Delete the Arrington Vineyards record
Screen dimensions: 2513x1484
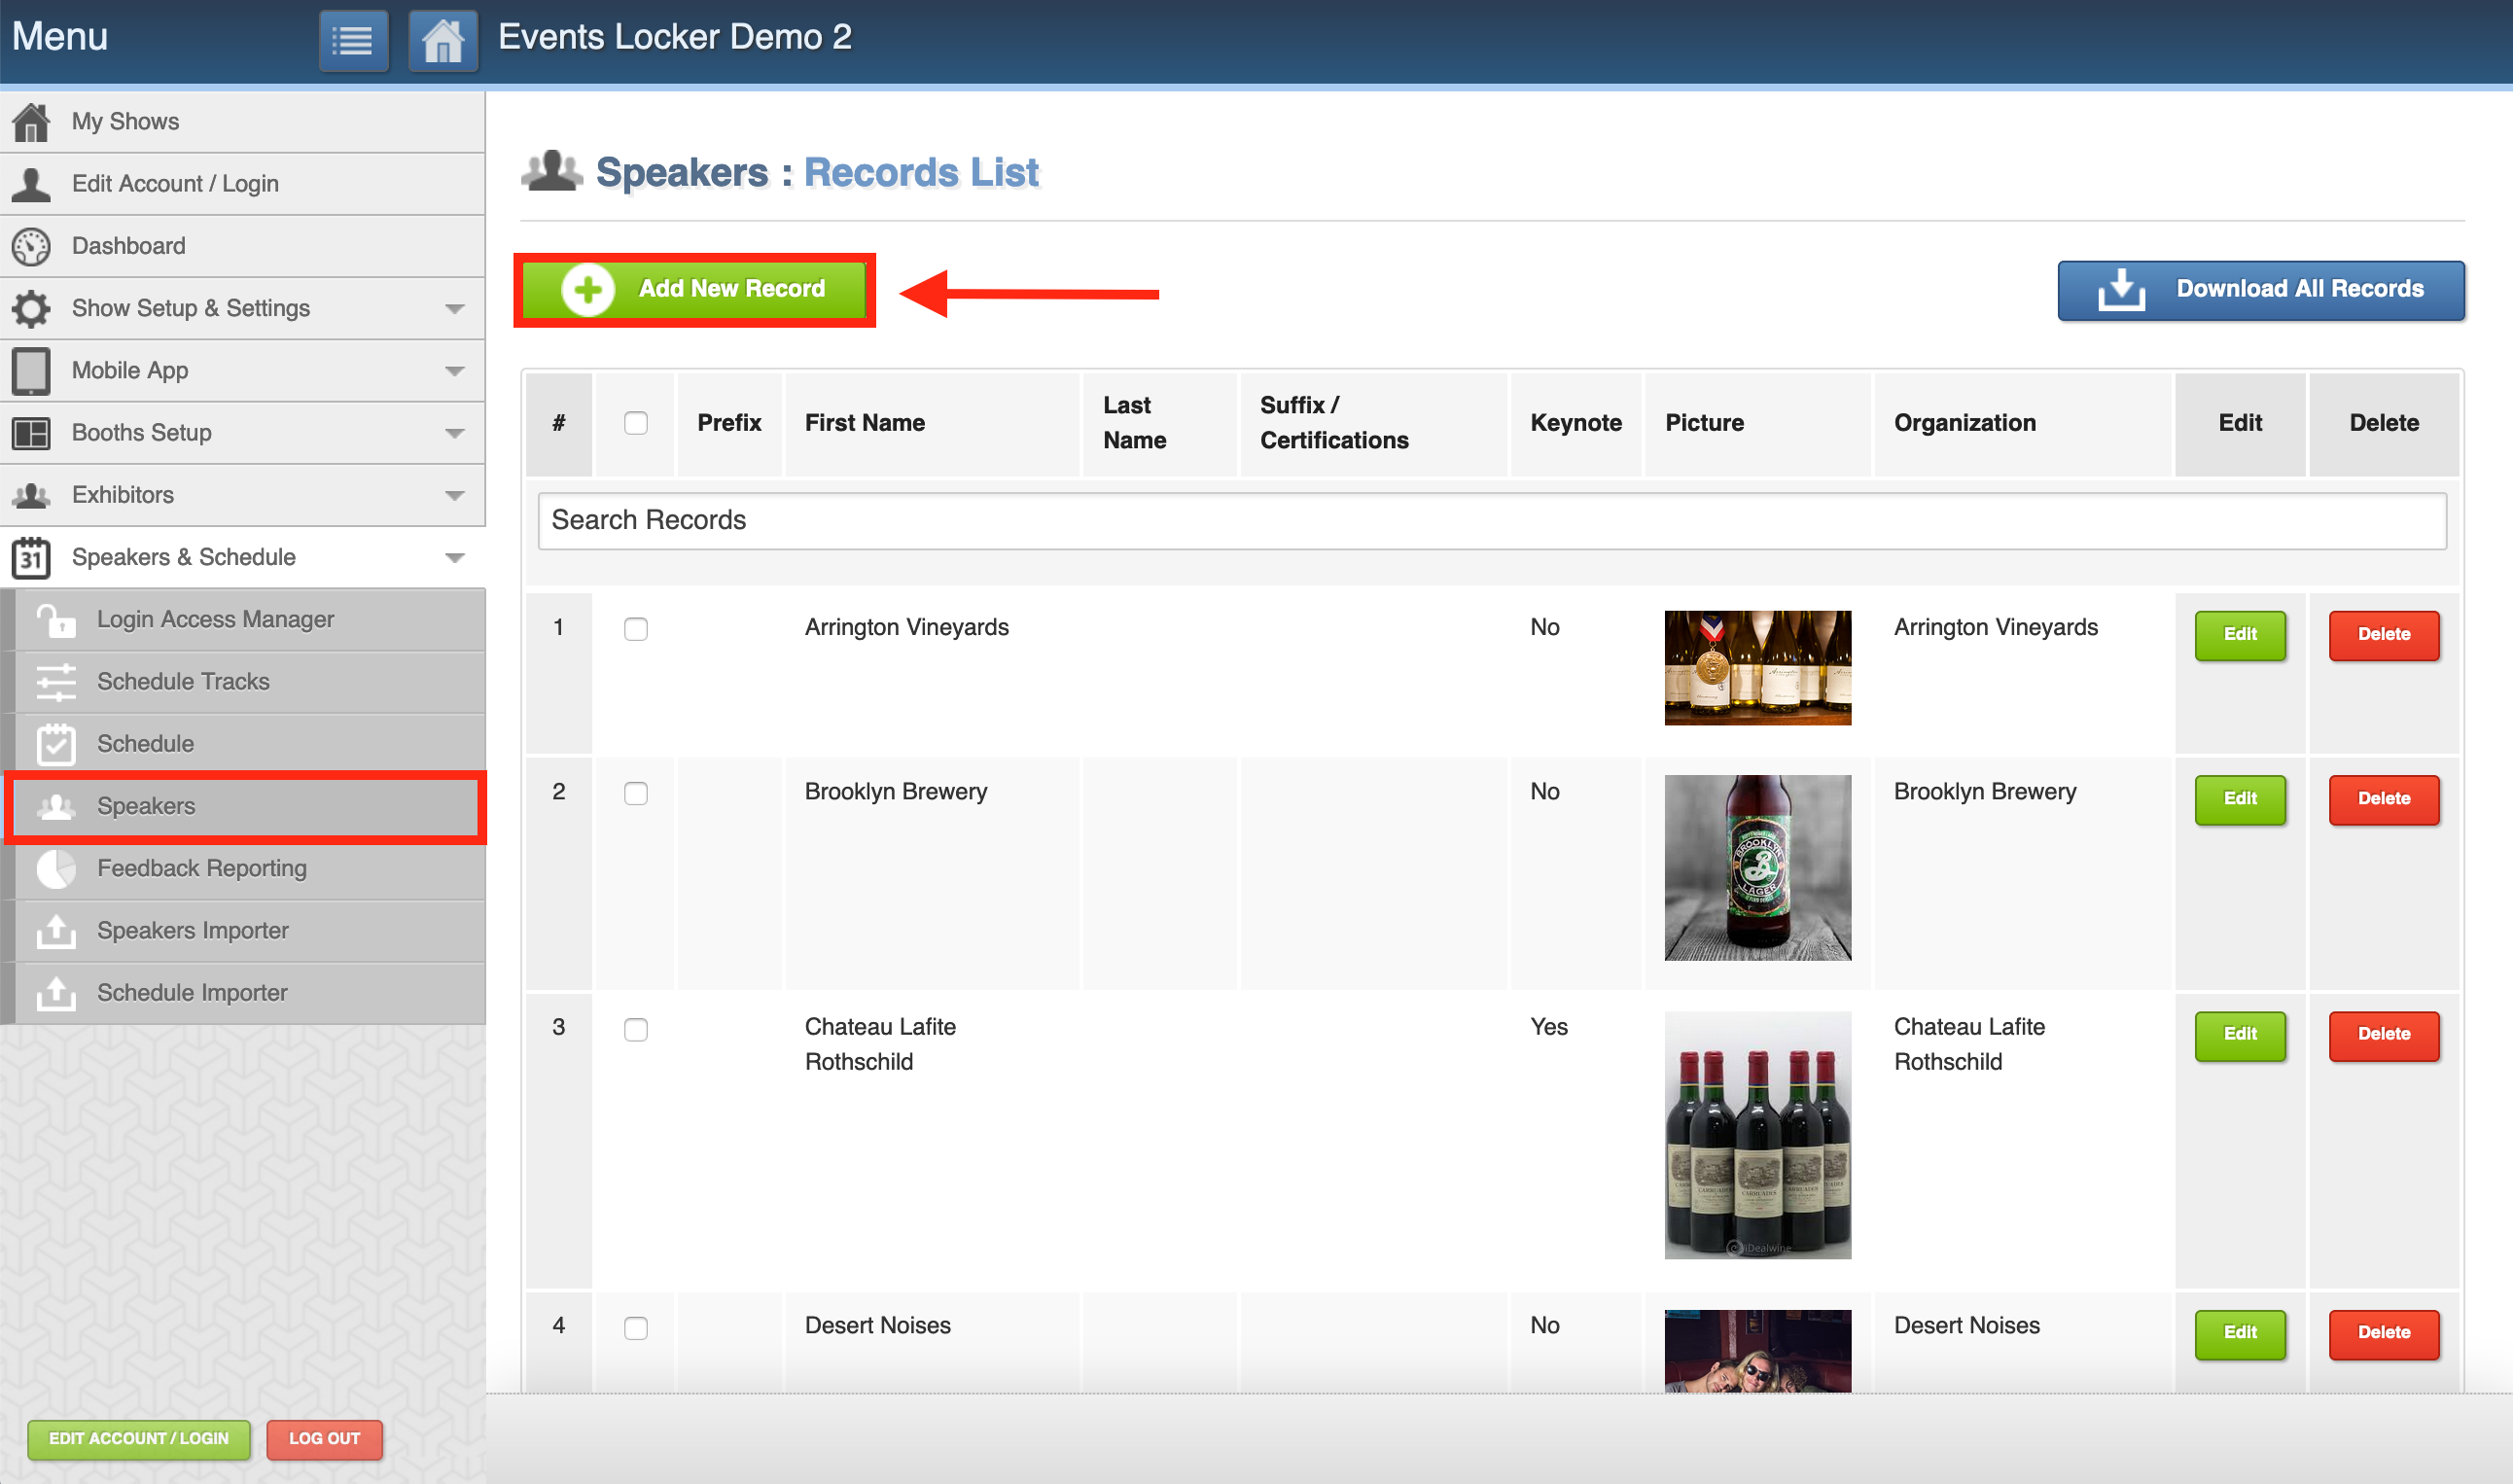[2384, 635]
